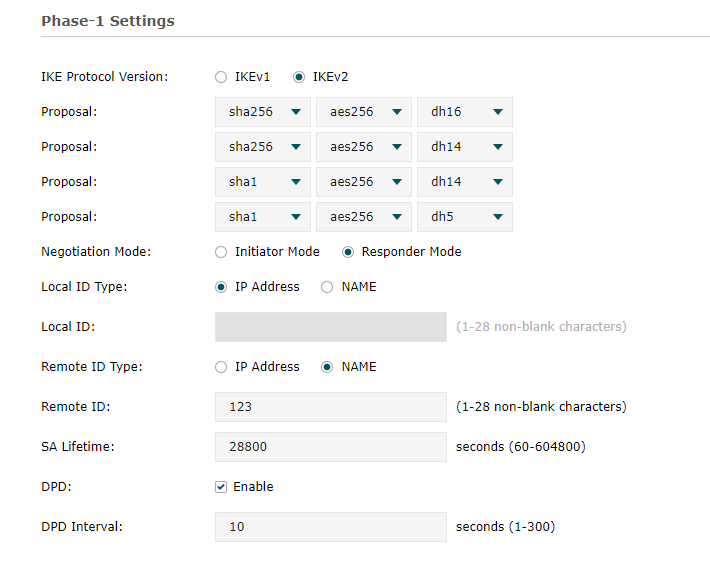The height and width of the screenshot is (565, 710).
Task: Click the Remote ID input field
Action: click(330, 407)
